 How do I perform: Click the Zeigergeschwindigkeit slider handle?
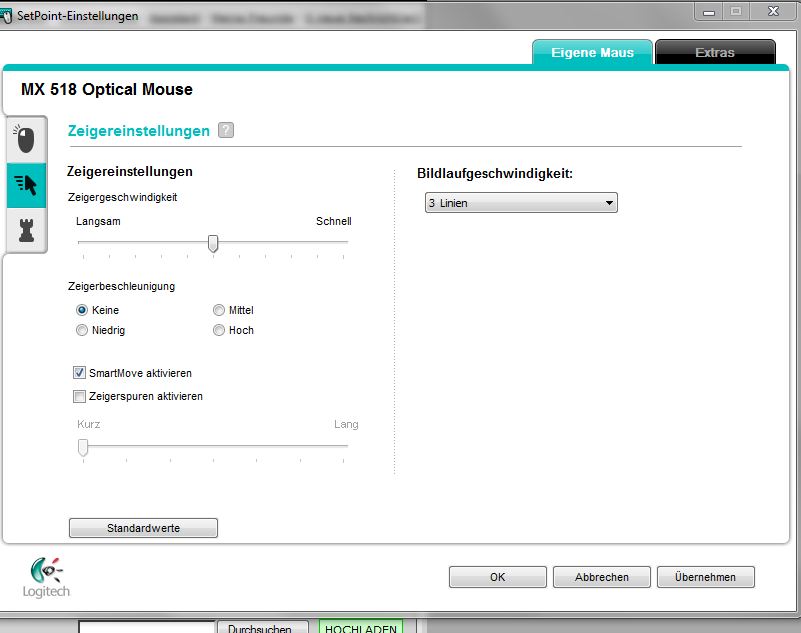(x=213, y=244)
